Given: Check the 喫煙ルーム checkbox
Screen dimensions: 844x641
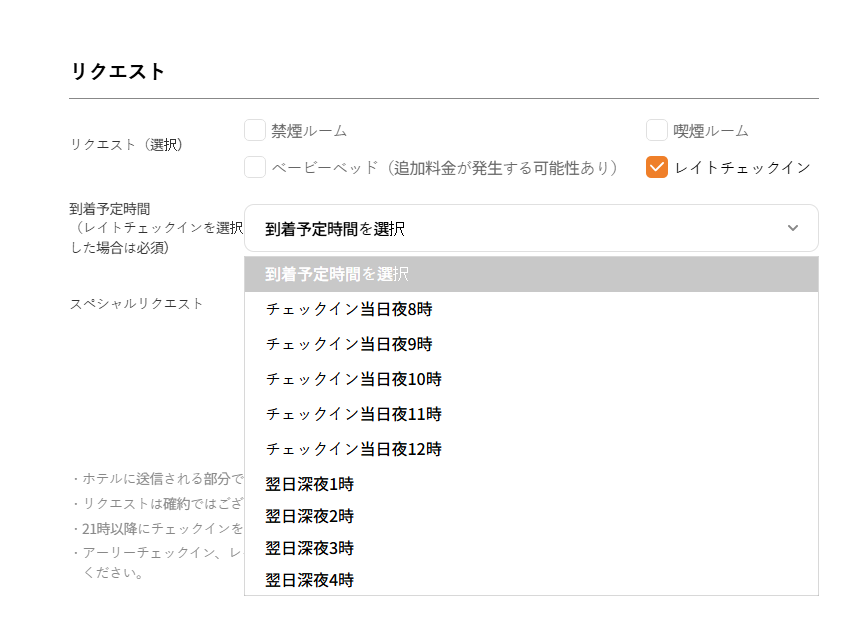Looking at the screenshot, I should (x=657, y=131).
